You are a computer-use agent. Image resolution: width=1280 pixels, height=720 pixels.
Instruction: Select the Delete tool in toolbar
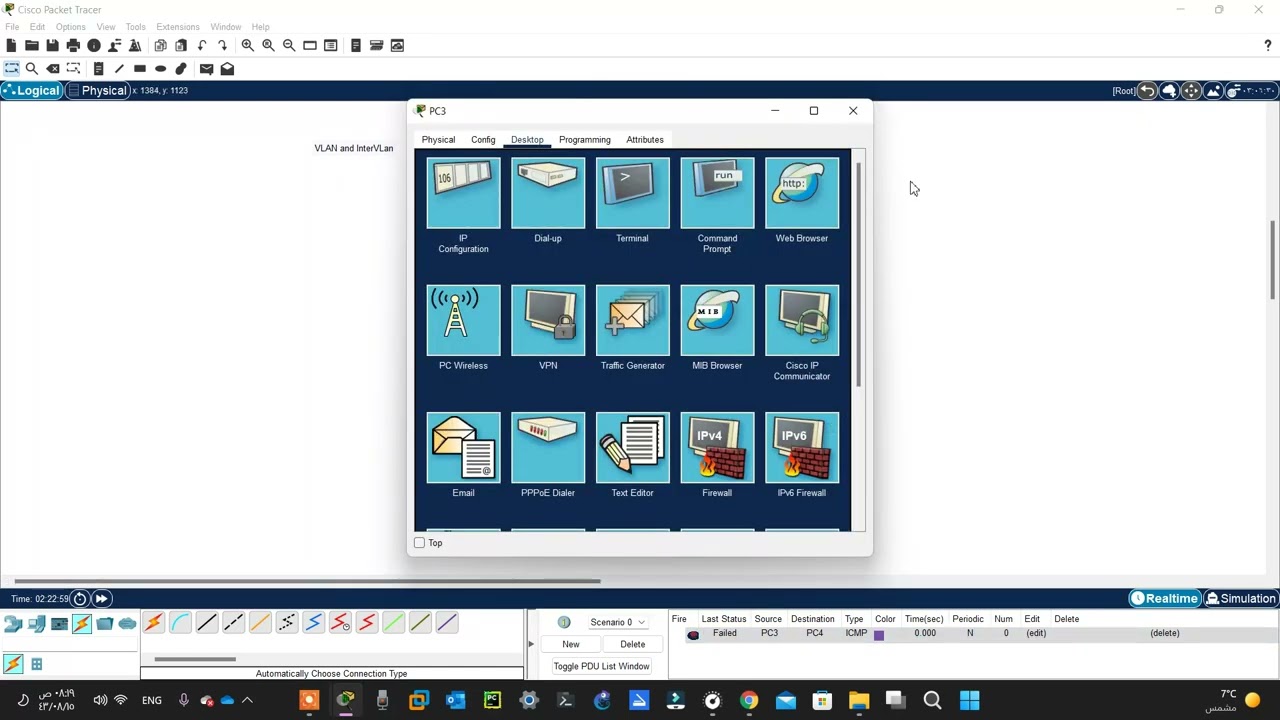coord(53,68)
